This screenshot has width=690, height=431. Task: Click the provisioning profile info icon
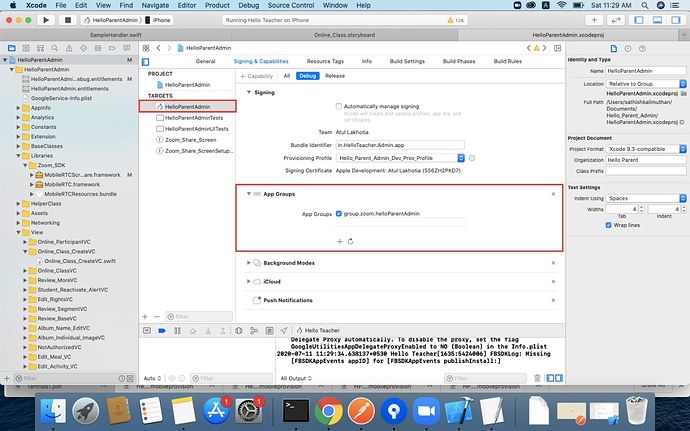[472, 158]
